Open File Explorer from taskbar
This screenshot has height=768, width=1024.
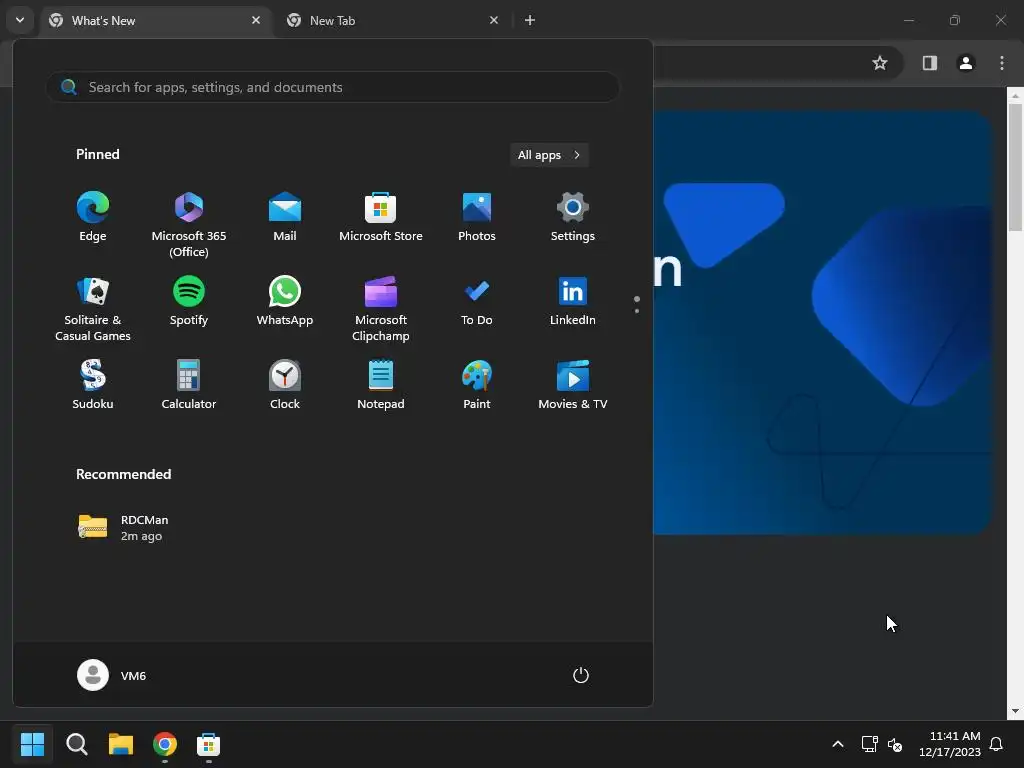click(x=121, y=744)
